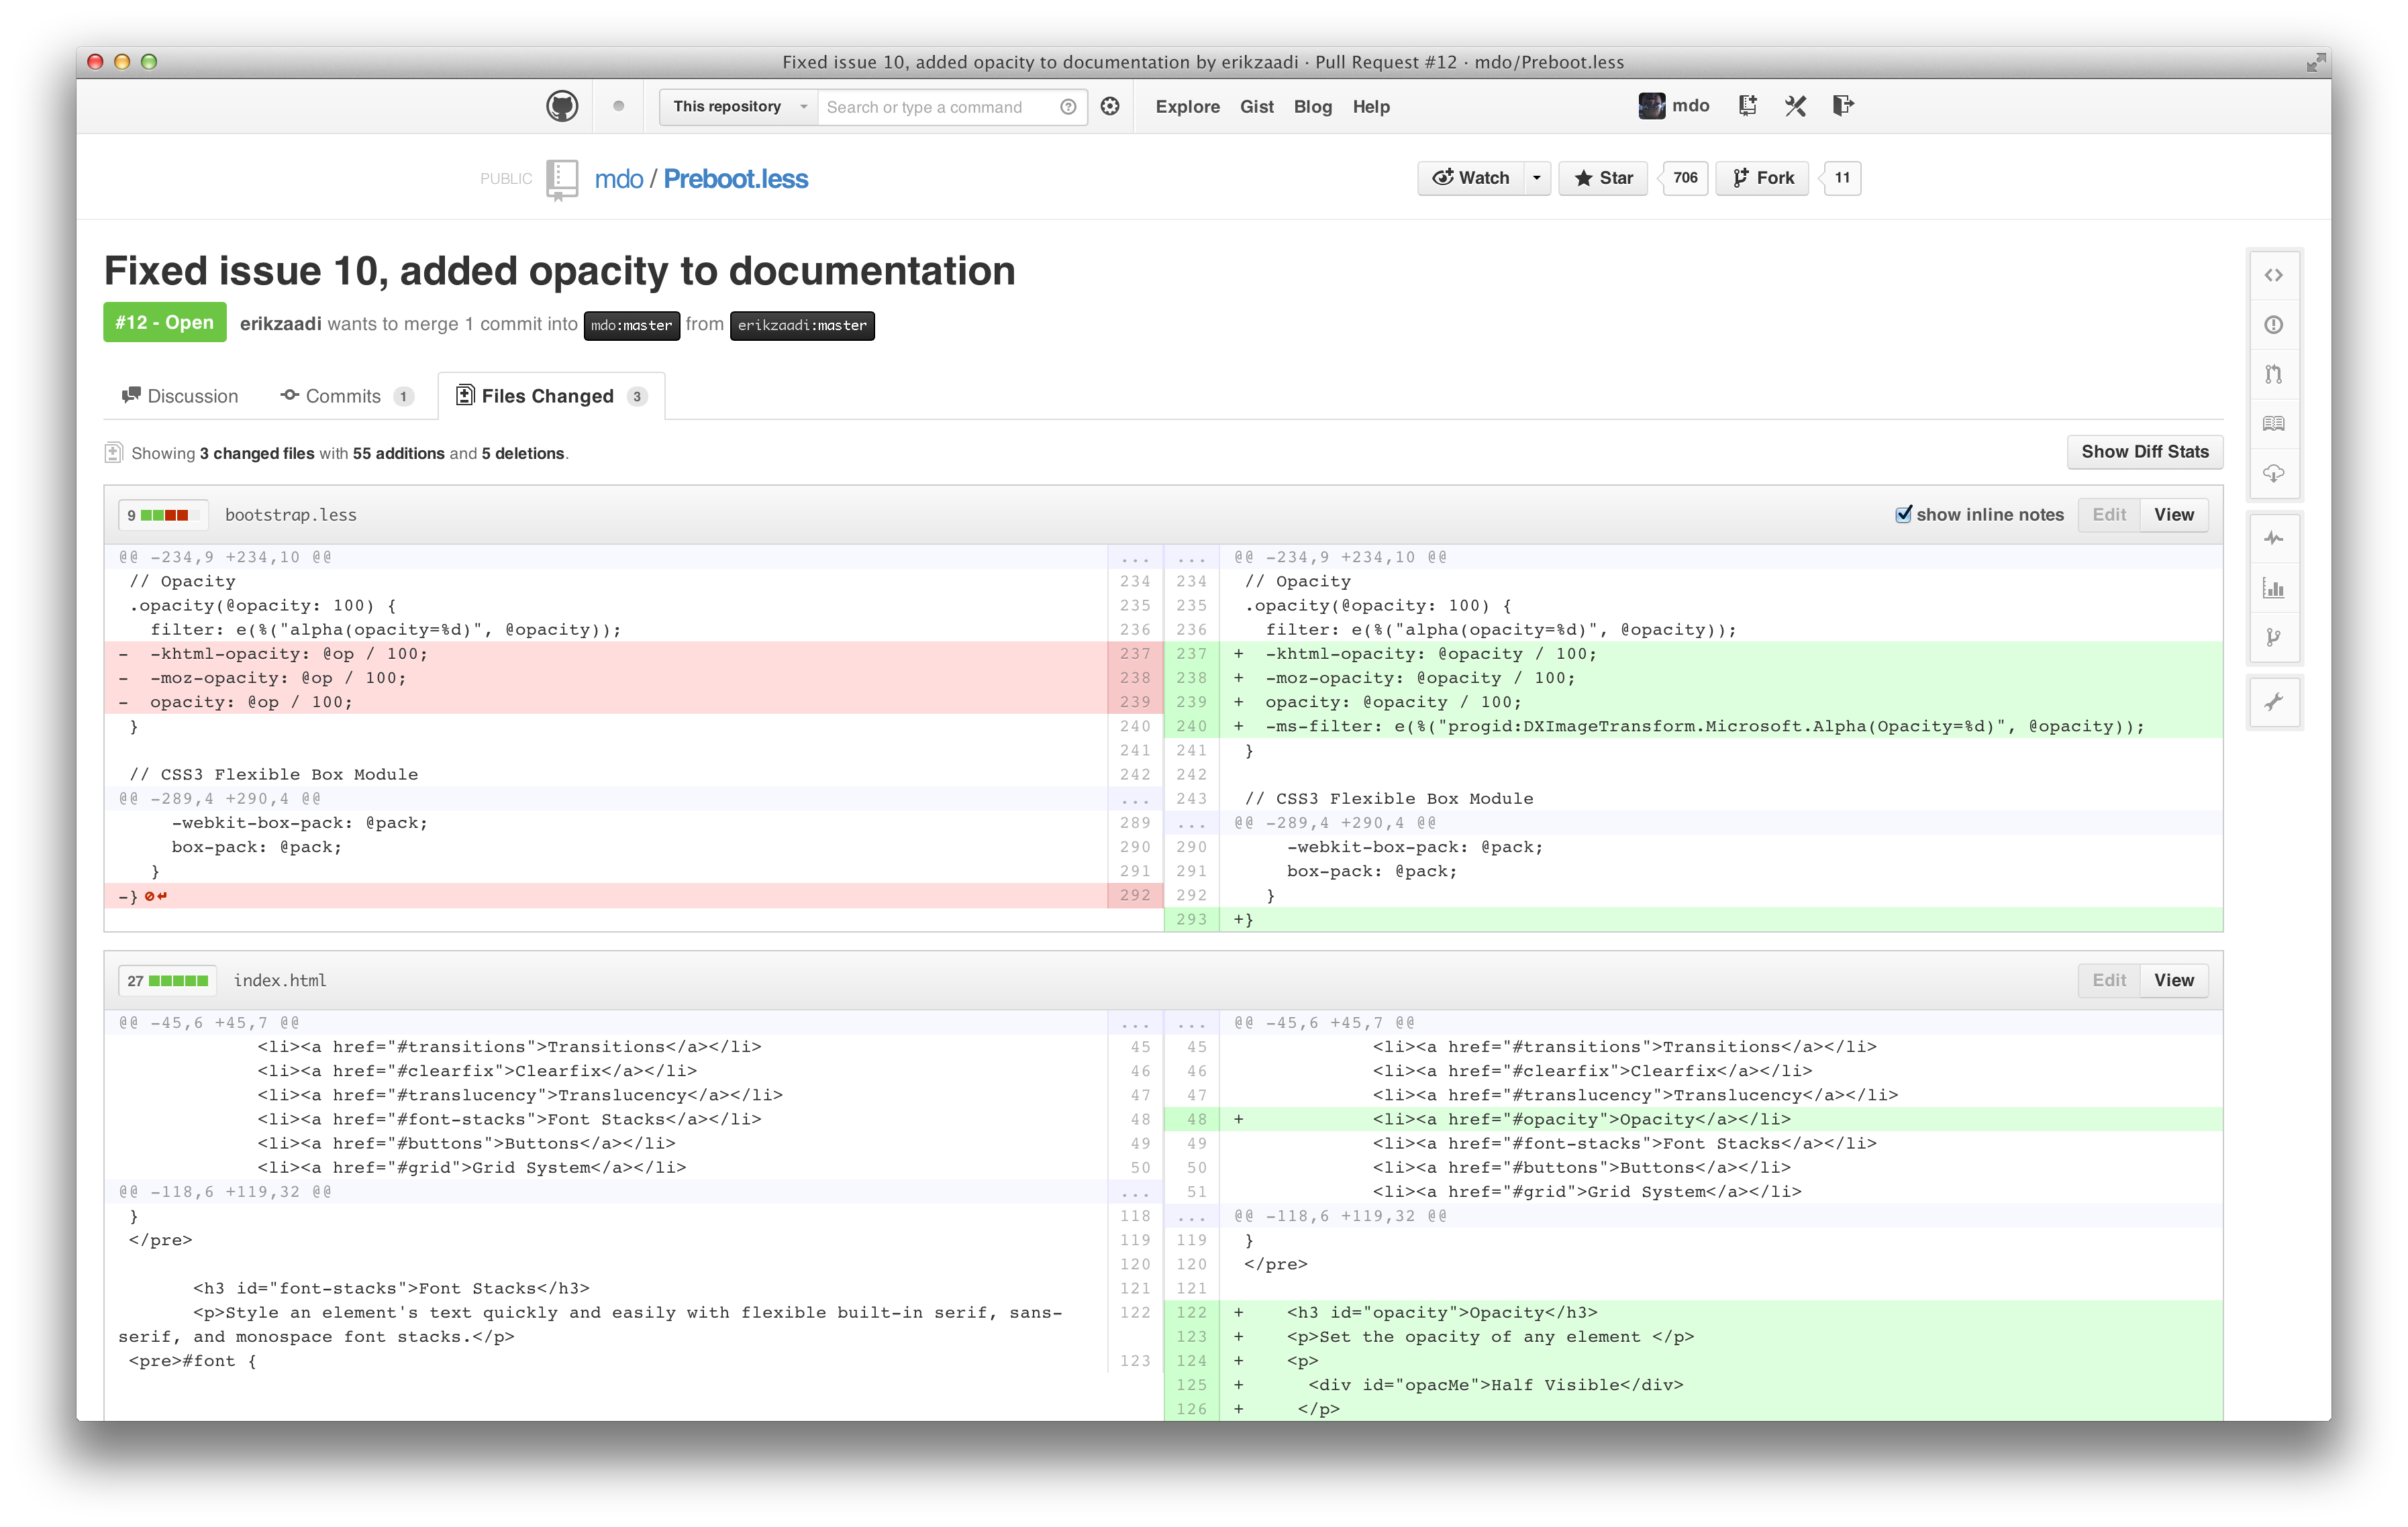Open Help in the top navigation
This screenshot has height=1527, width=2408.
(x=1371, y=107)
